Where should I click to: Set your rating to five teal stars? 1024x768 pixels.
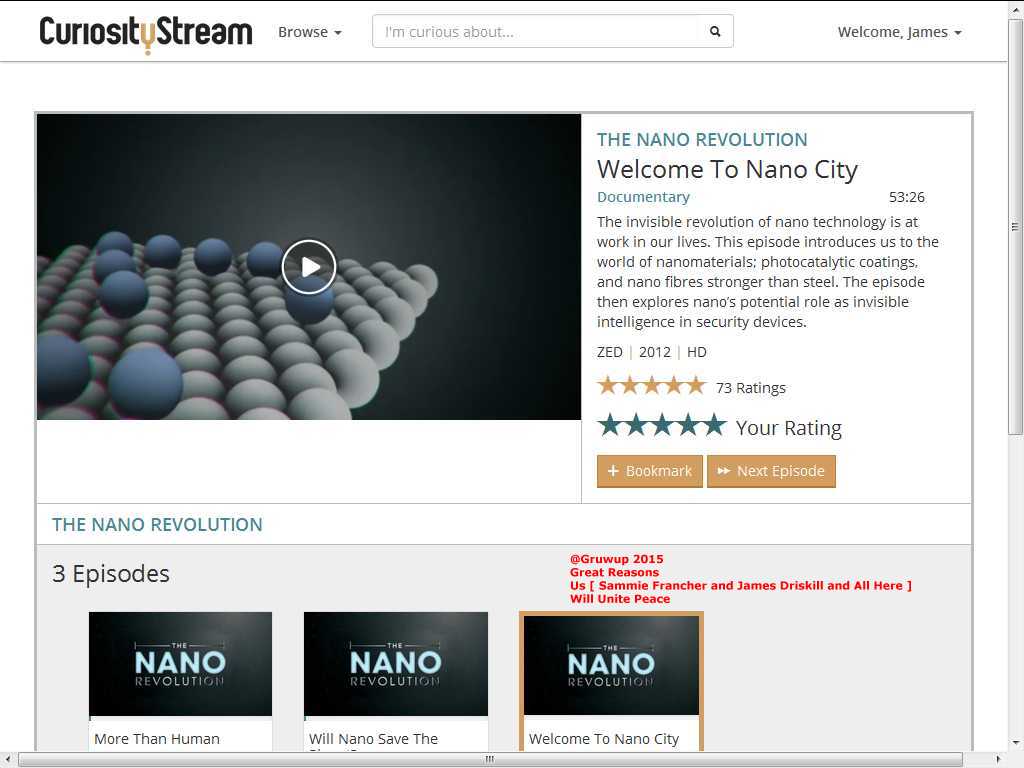715,425
